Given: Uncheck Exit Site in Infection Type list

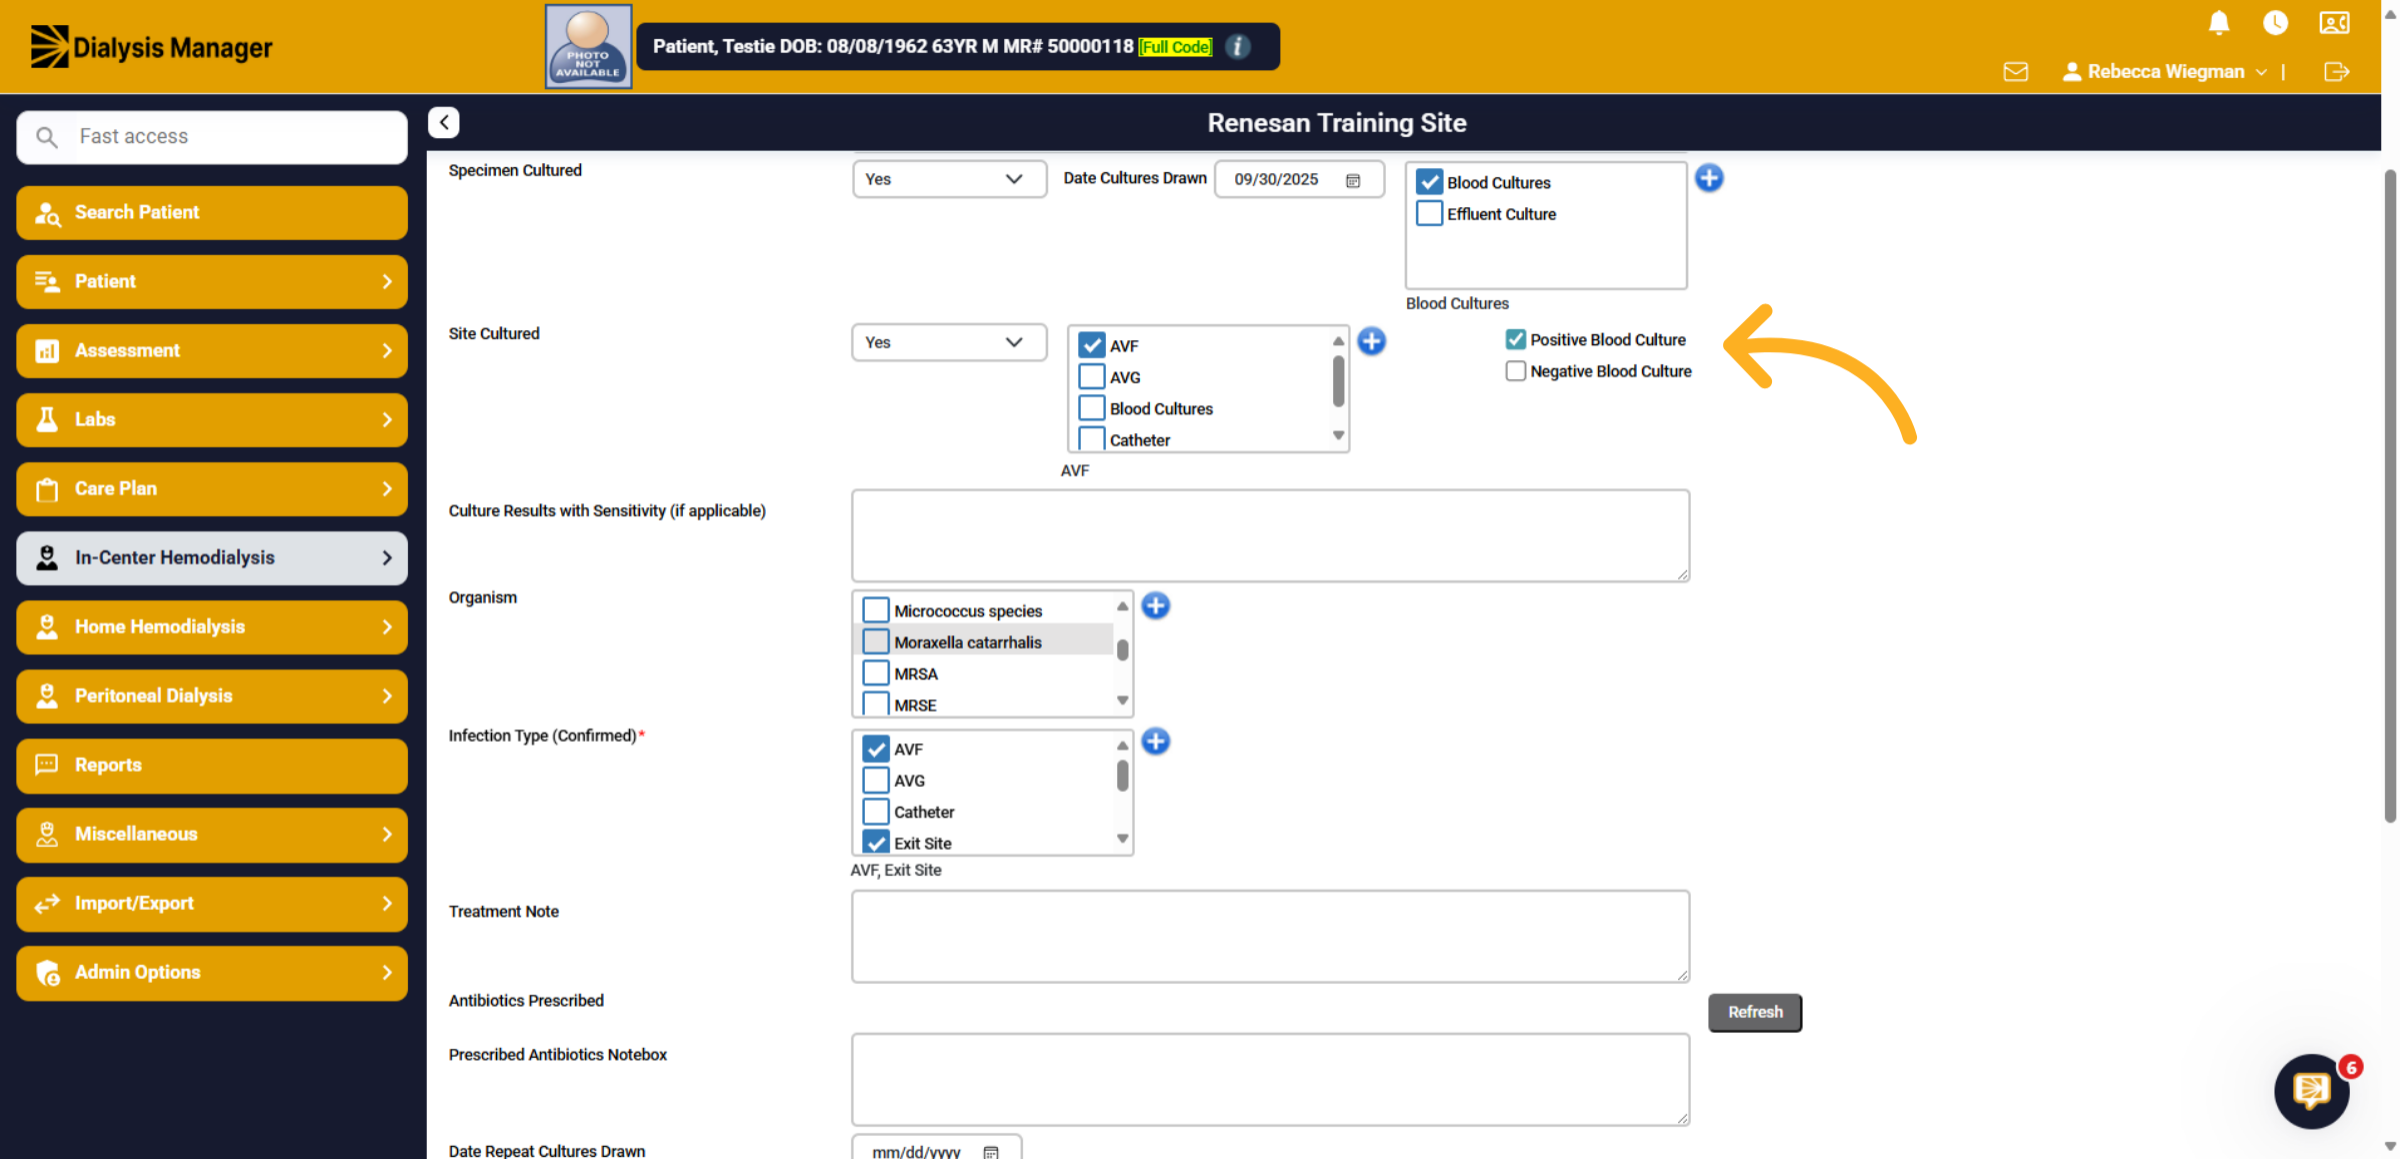Looking at the screenshot, I should [x=875, y=842].
